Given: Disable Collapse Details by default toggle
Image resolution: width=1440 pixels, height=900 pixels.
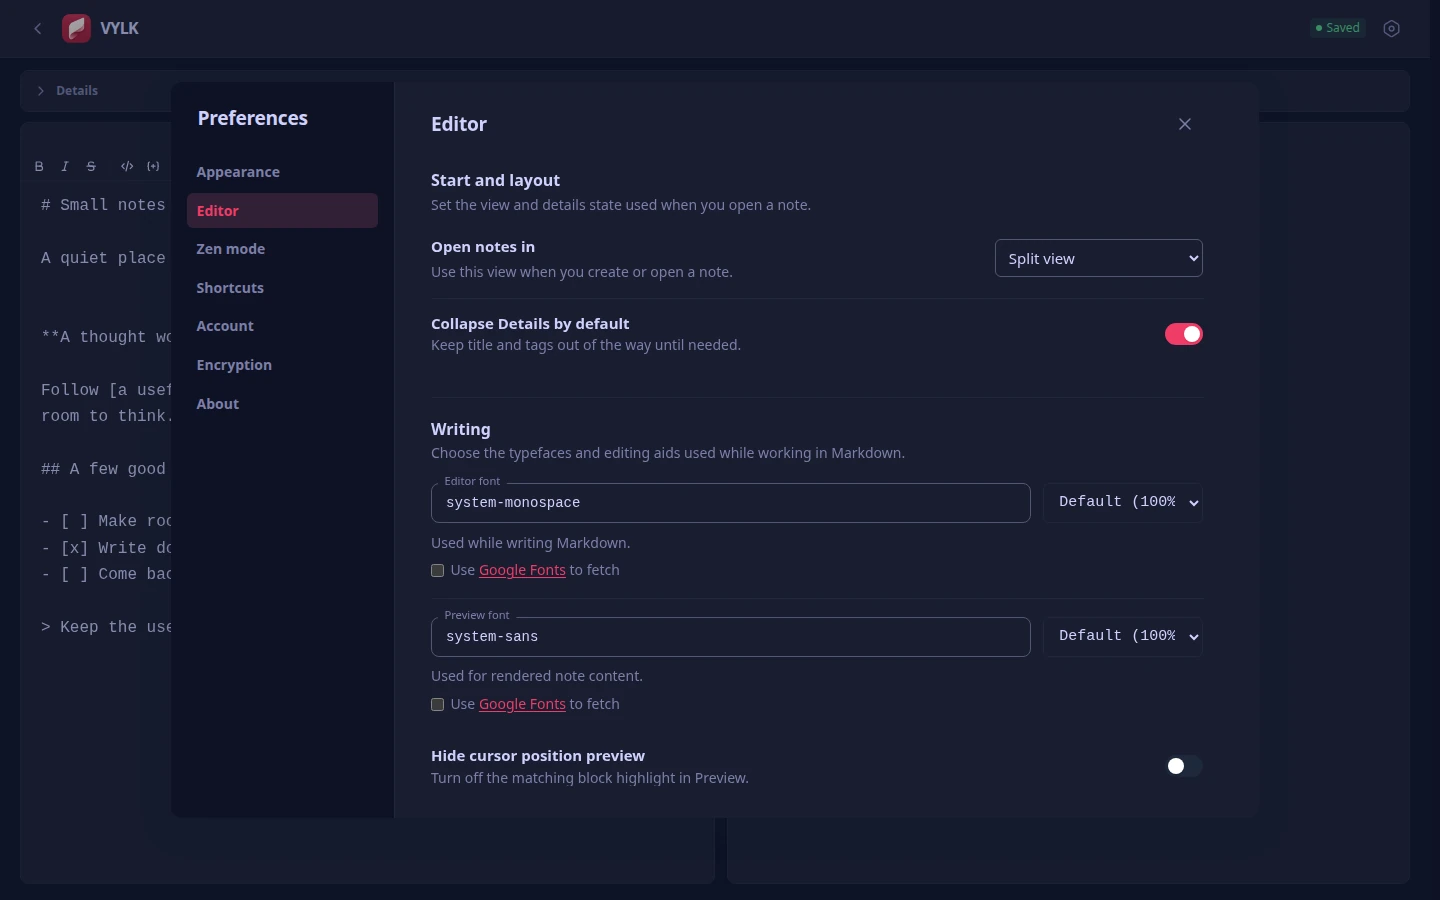Looking at the screenshot, I should click(1184, 334).
